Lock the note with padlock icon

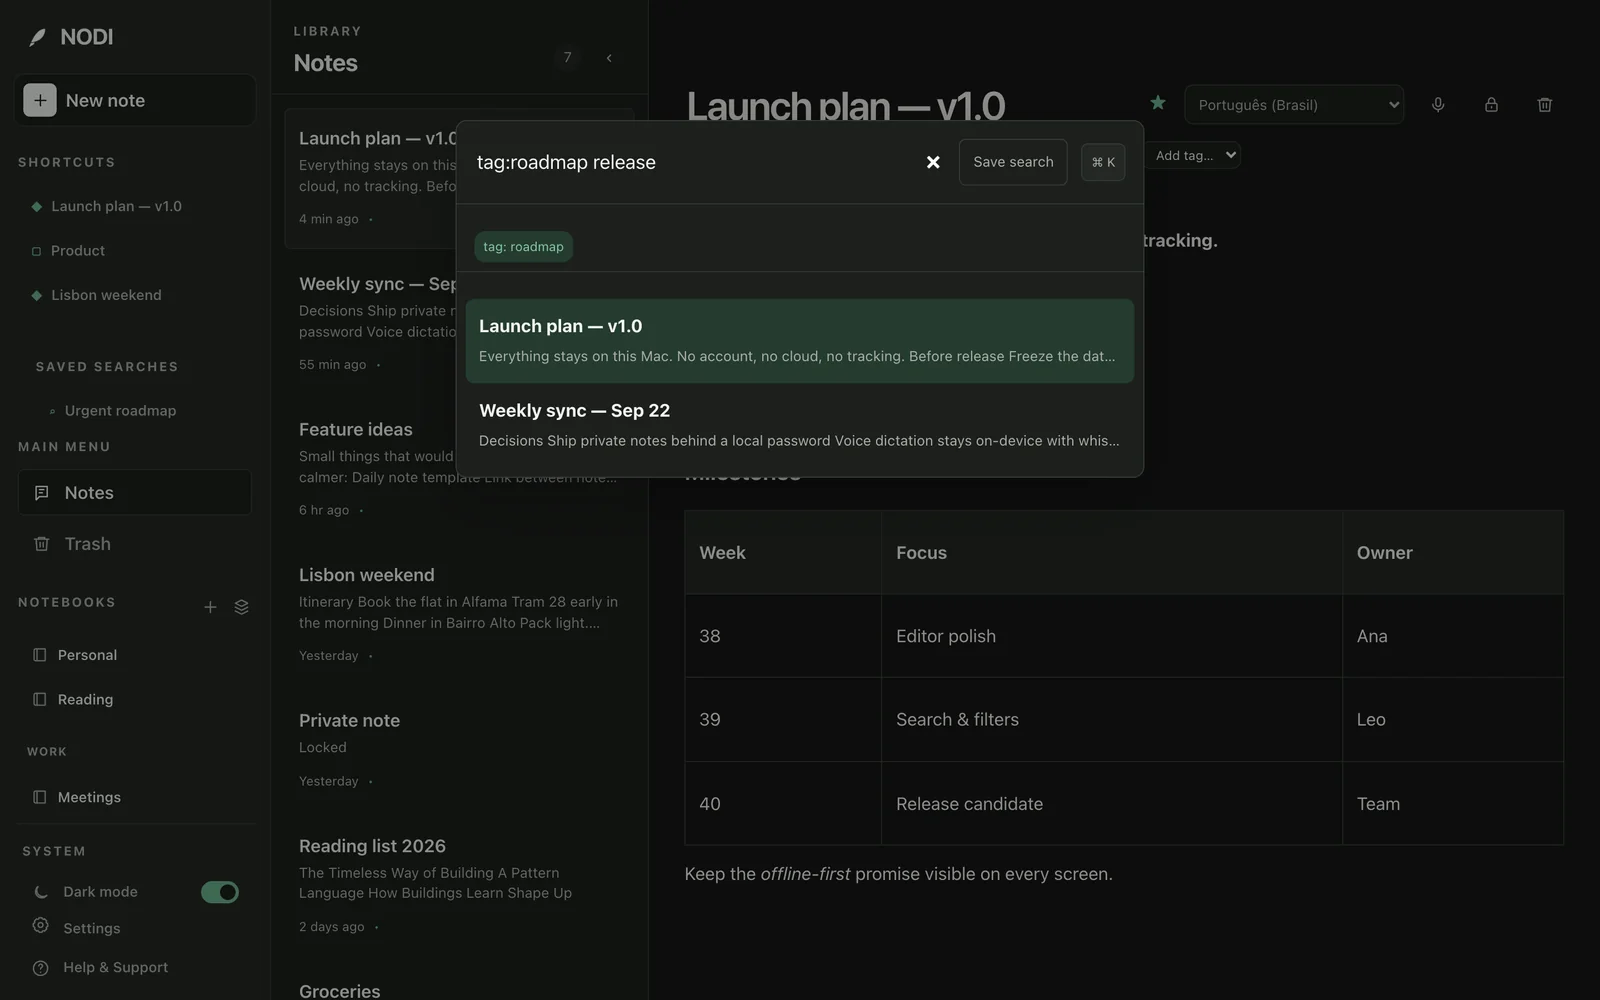[x=1491, y=104]
